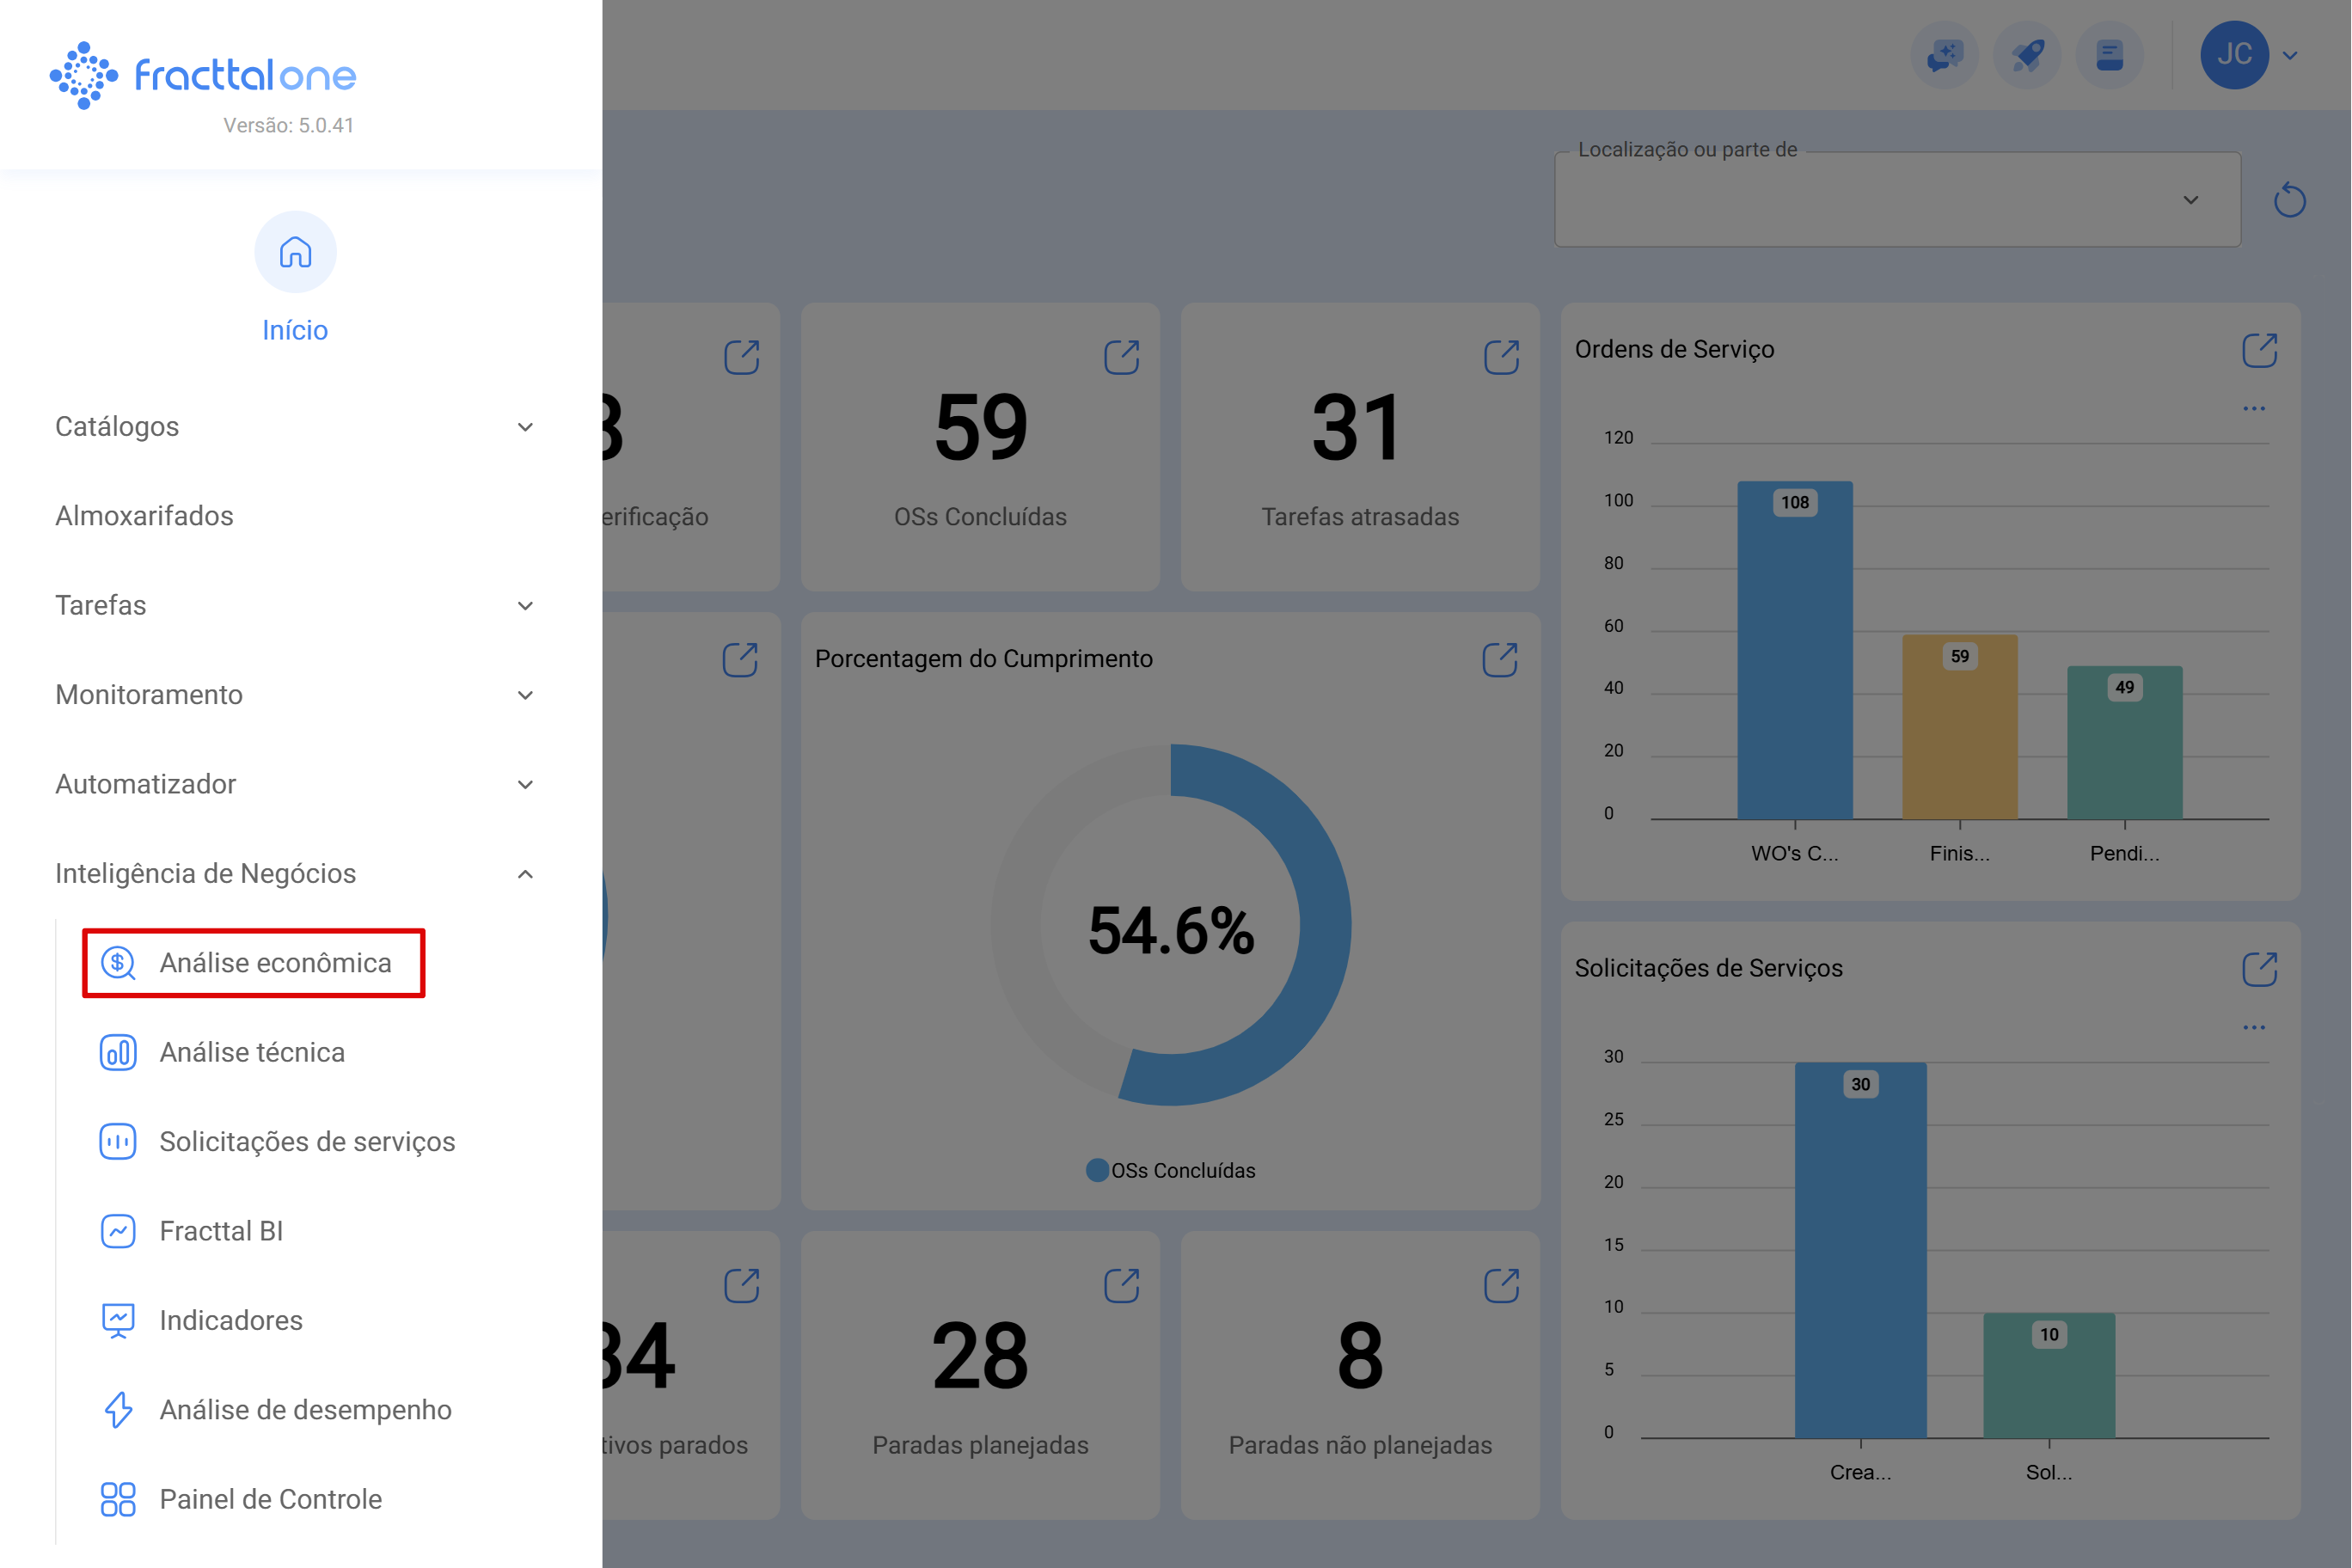Toggle OSs Concluídas legend dot
The image size is (2352, 1568).
1097,1170
